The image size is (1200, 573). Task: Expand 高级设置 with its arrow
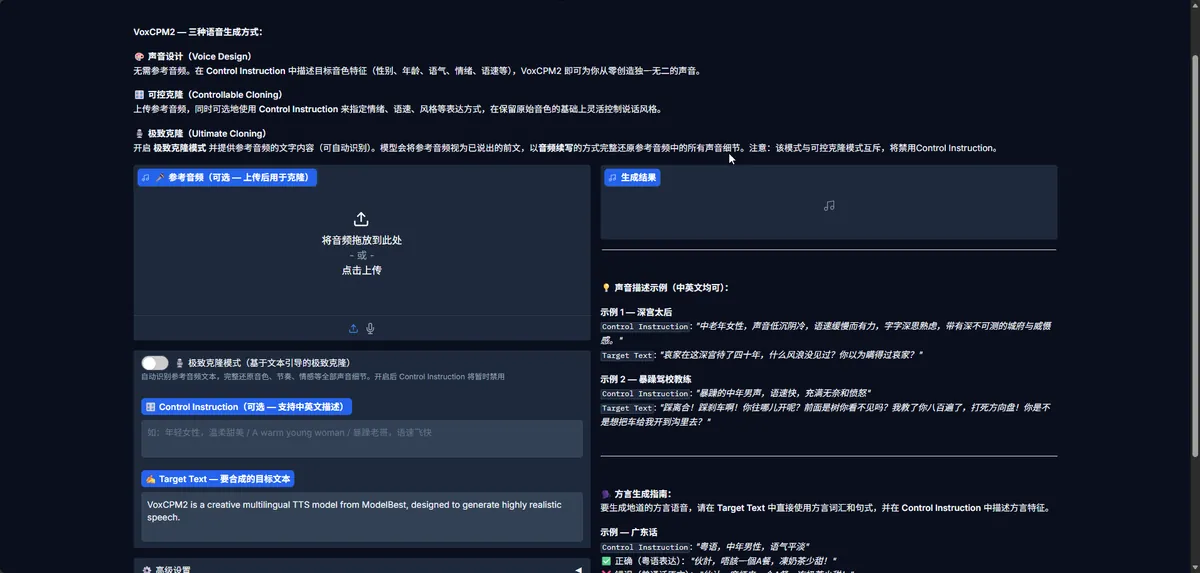pos(577,569)
